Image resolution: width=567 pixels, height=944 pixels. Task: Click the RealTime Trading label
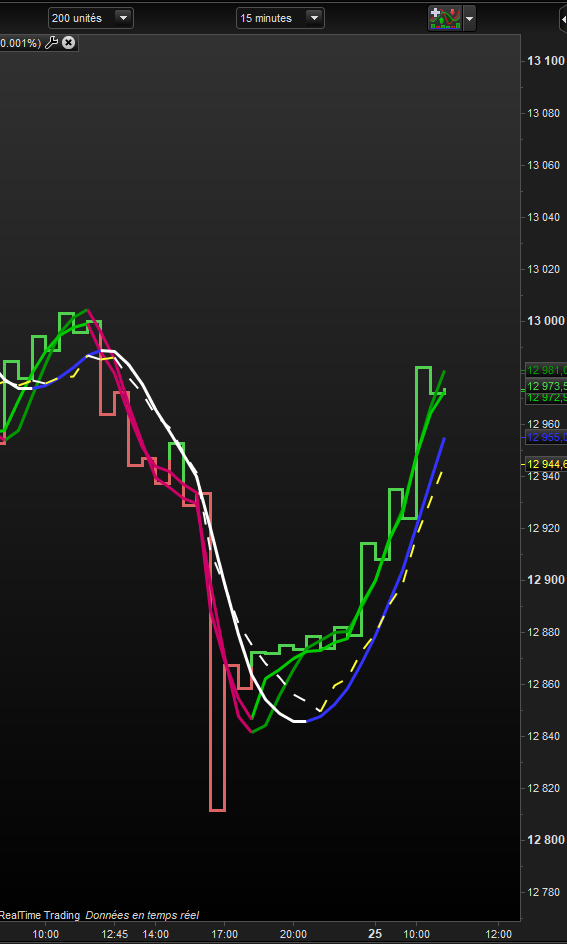[x=40, y=915]
